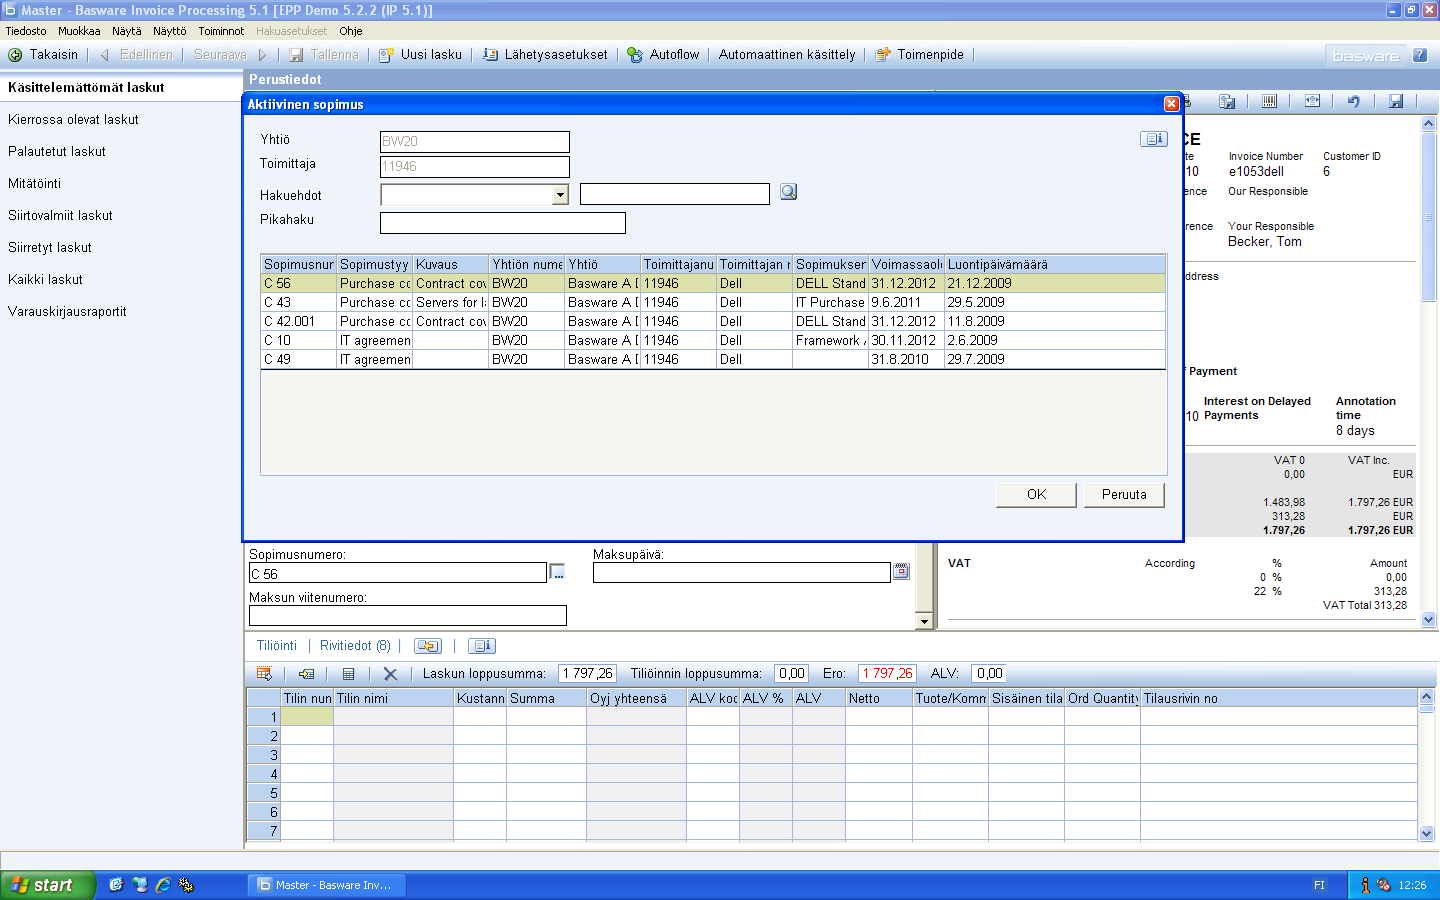Open the Muokkaa menu

click(x=79, y=31)
